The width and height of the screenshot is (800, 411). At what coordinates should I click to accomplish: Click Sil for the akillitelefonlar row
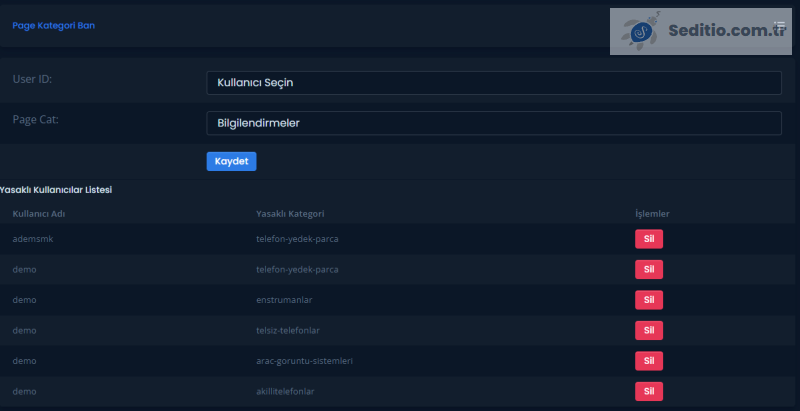tap(648, 392)
